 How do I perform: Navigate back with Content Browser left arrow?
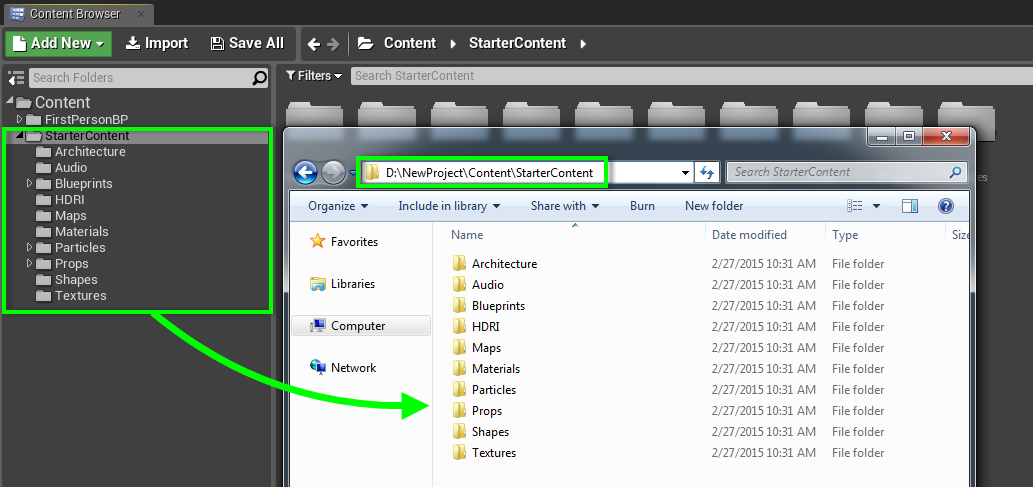click(314, 44)
